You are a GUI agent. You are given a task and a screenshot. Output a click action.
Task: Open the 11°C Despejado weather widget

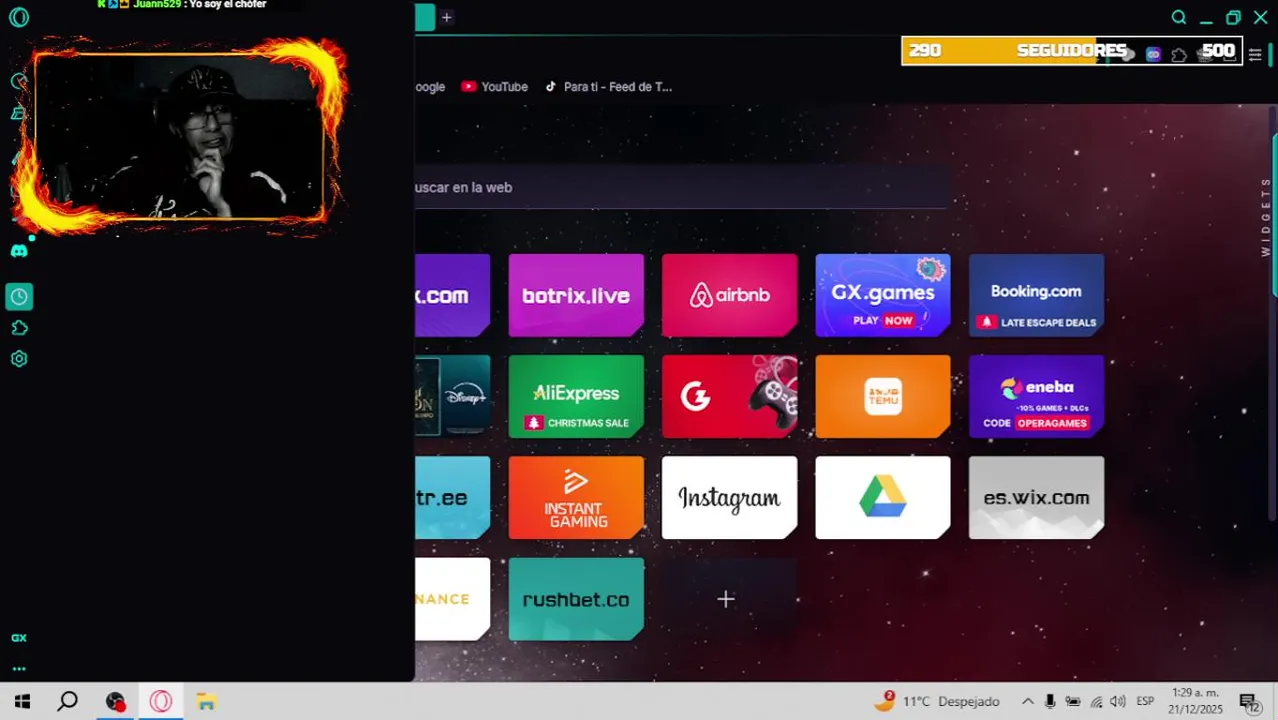point(937,701)
